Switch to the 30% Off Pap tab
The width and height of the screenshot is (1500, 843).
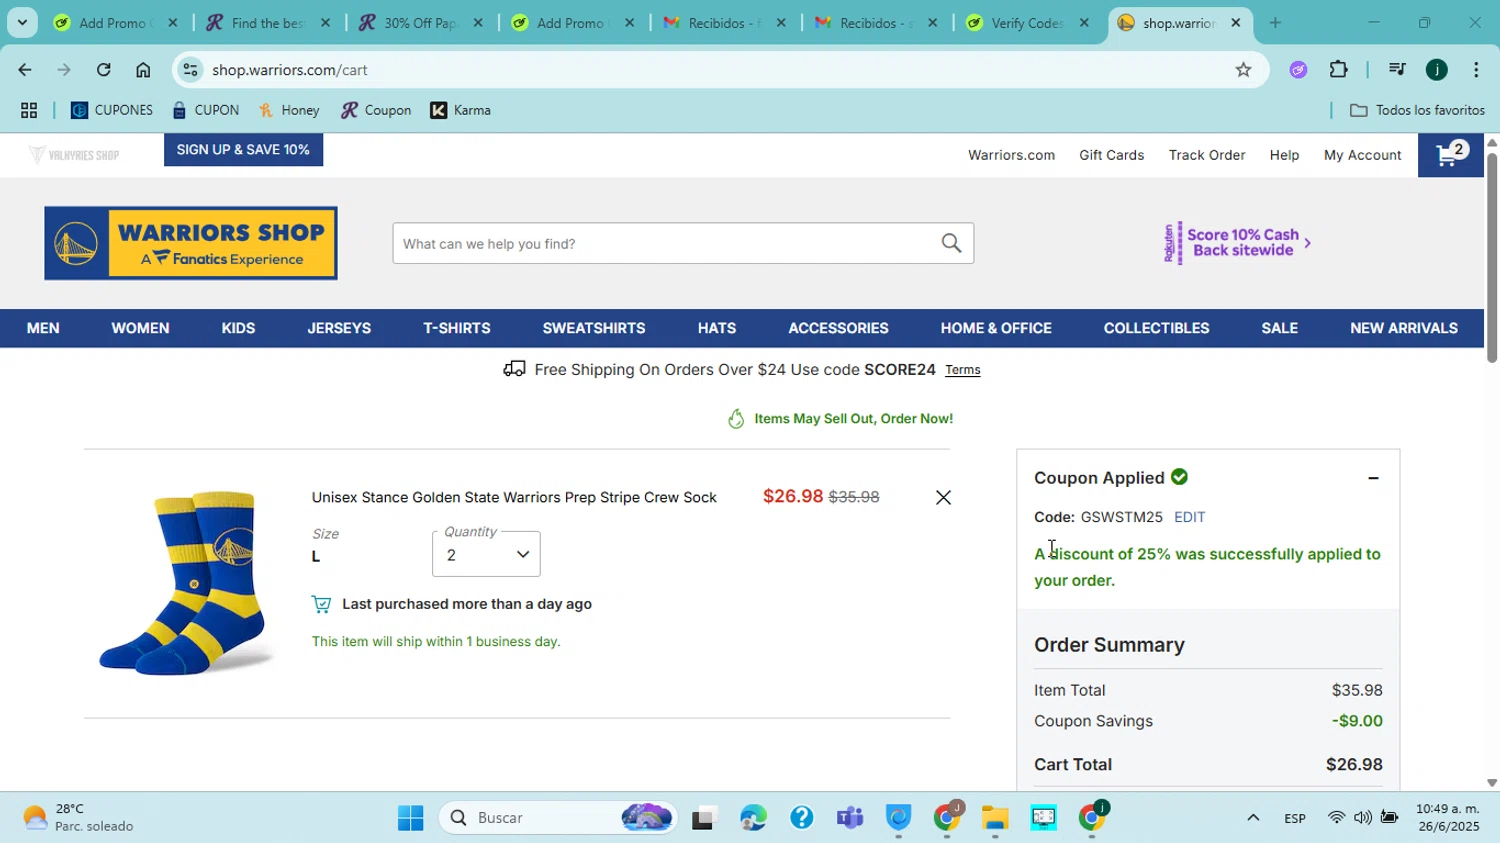click(420, 23)
